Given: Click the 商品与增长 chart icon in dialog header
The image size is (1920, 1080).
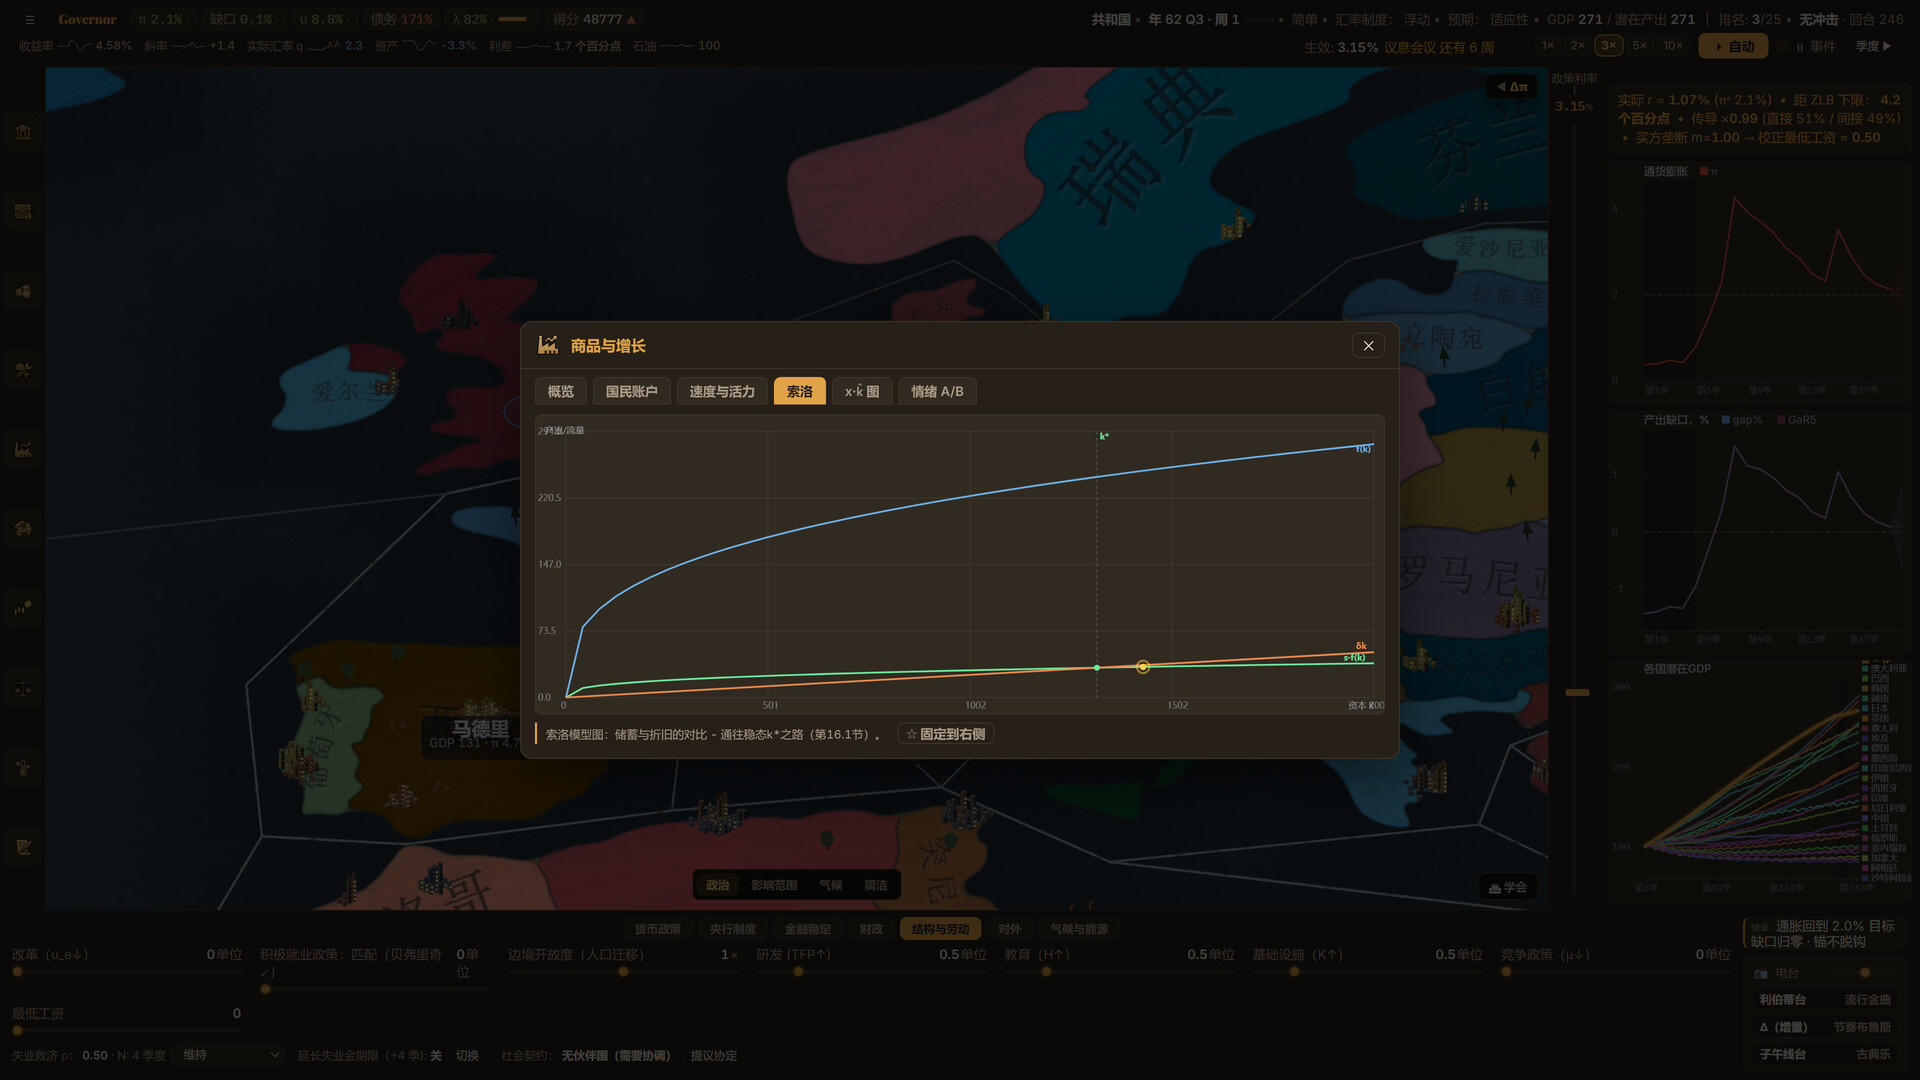Looking at the screenshot, I should tap(548, 345).
